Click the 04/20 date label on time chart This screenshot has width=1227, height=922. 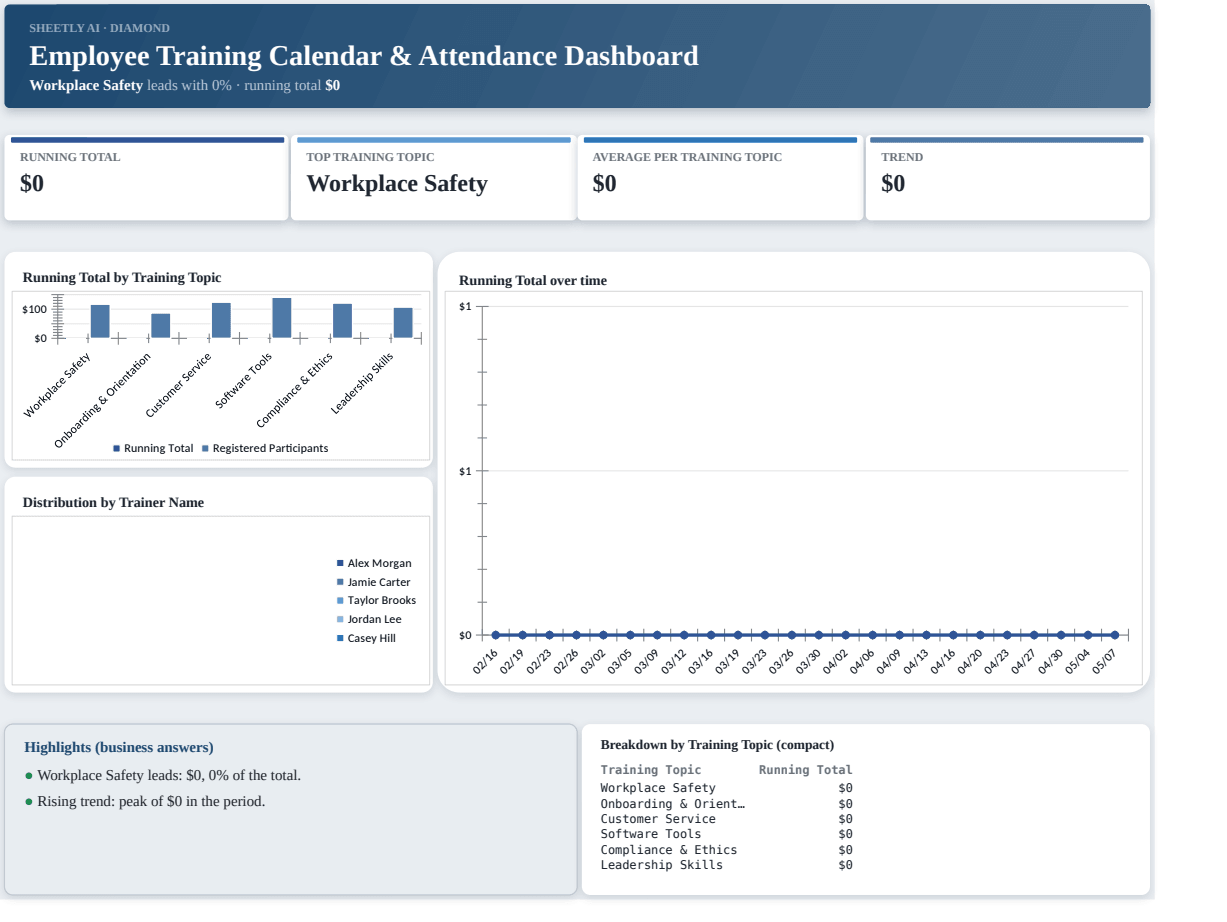point(971,661)
